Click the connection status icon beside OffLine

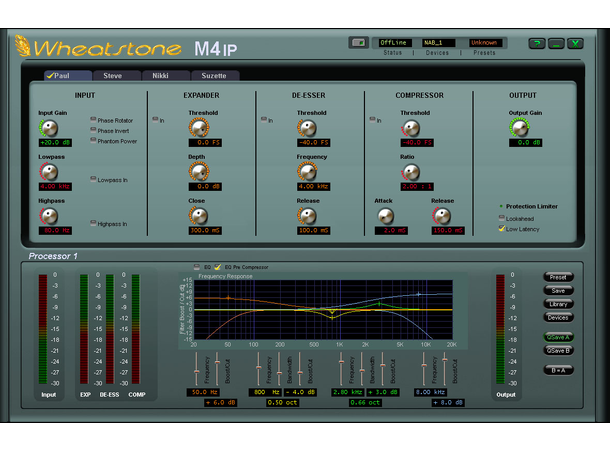358,42
